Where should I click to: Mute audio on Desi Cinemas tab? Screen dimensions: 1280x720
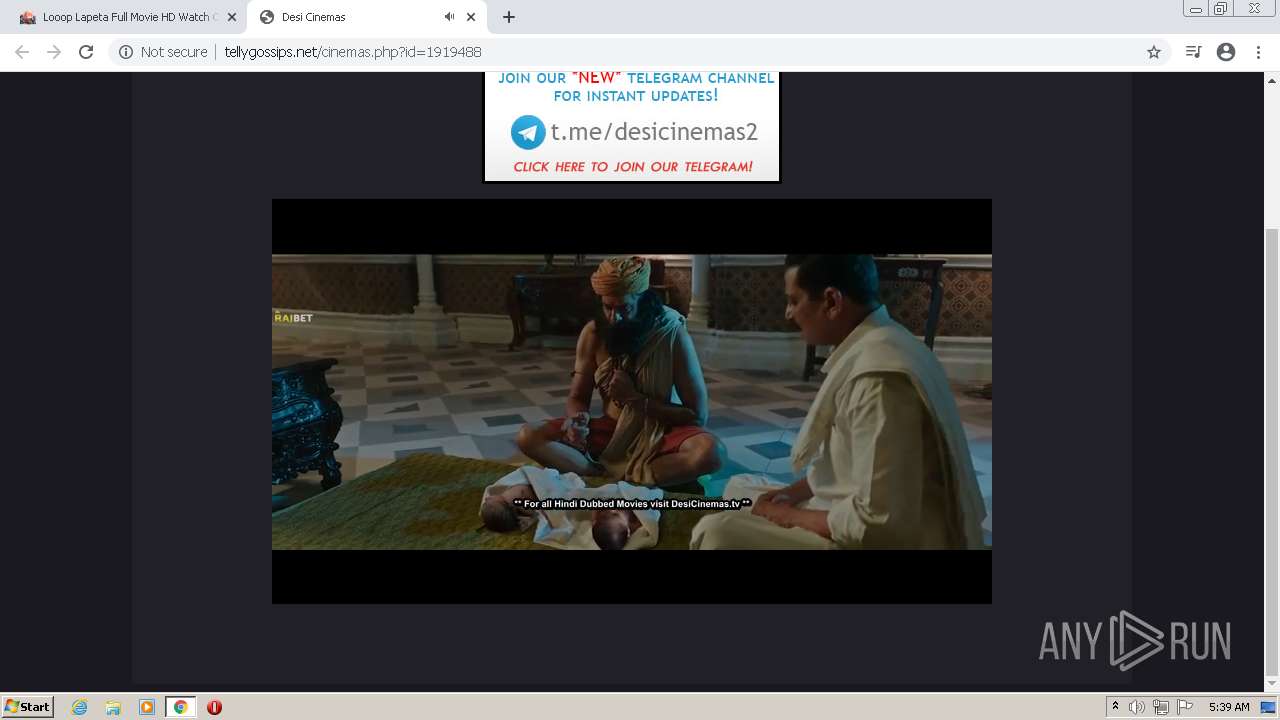click(x=449, y=17)
